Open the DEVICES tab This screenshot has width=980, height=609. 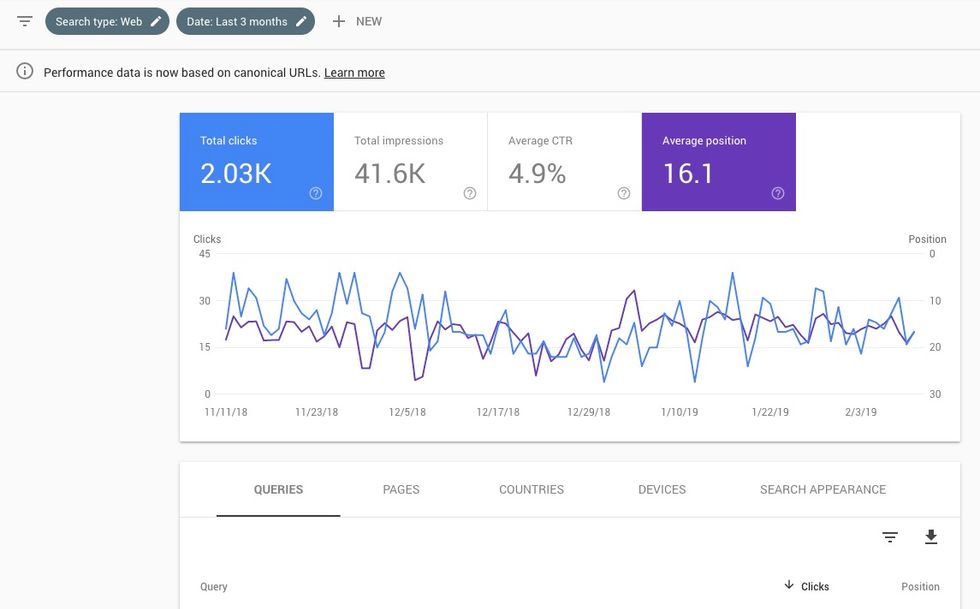click(661, 489)
